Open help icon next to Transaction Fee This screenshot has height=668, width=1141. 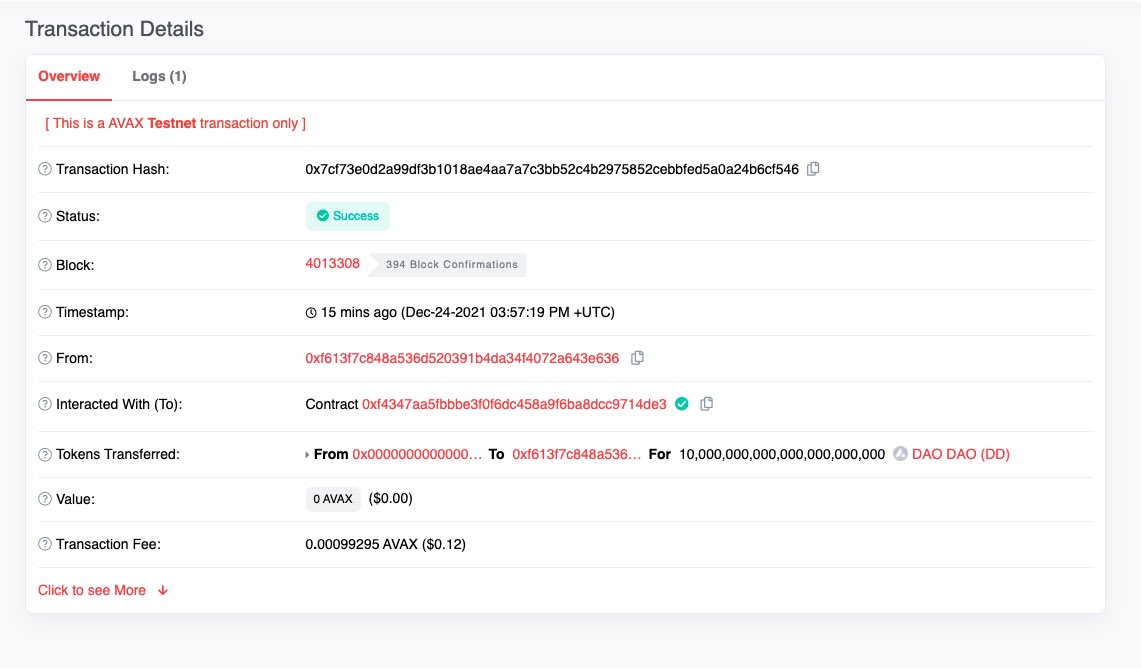(x=44, y=544)
